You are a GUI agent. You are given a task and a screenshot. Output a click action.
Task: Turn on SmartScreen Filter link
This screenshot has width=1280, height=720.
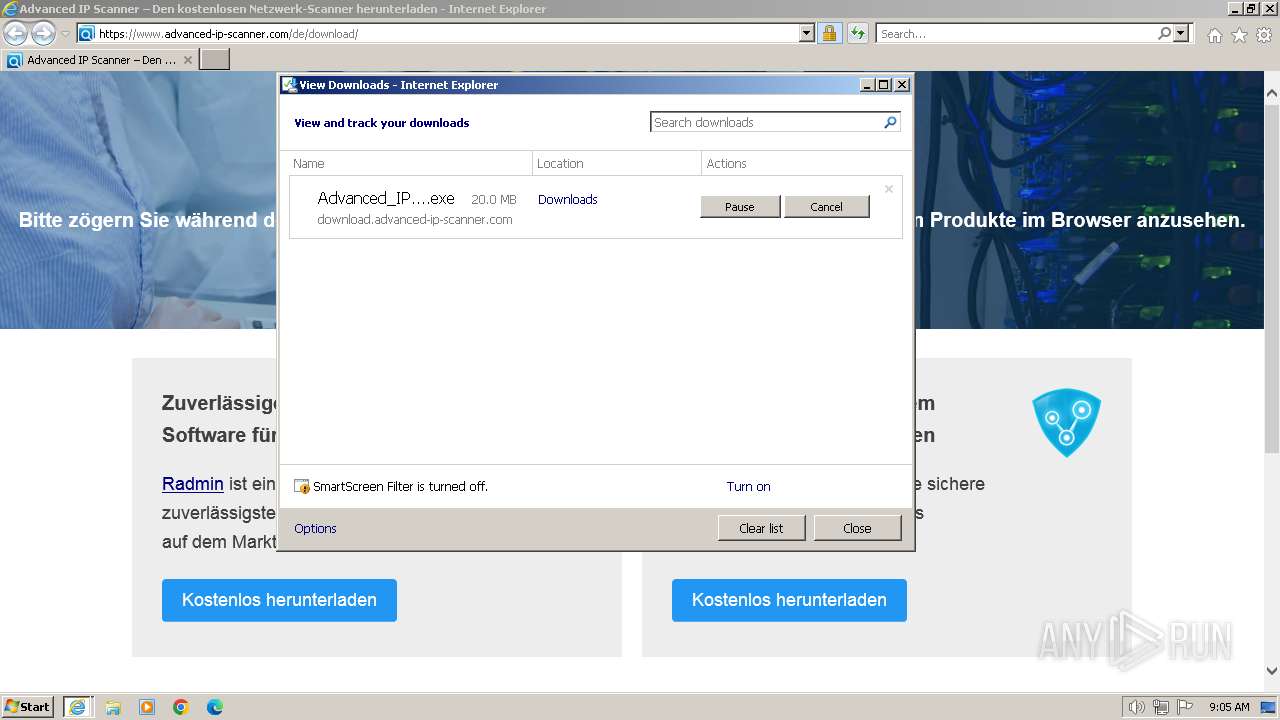[748, 487]
